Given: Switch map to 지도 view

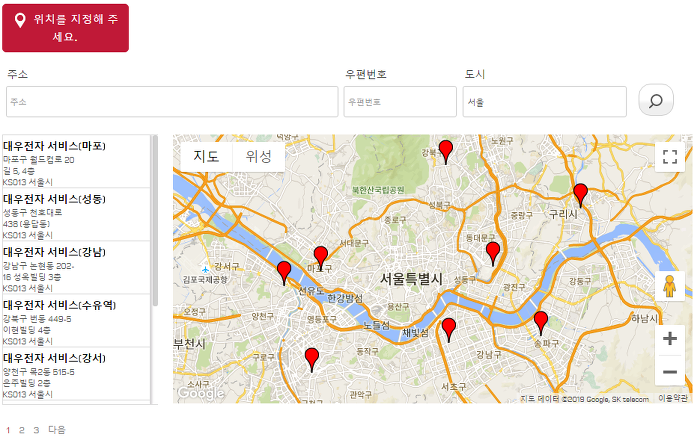Looking at the screenshot, I should tap(206, 156).
